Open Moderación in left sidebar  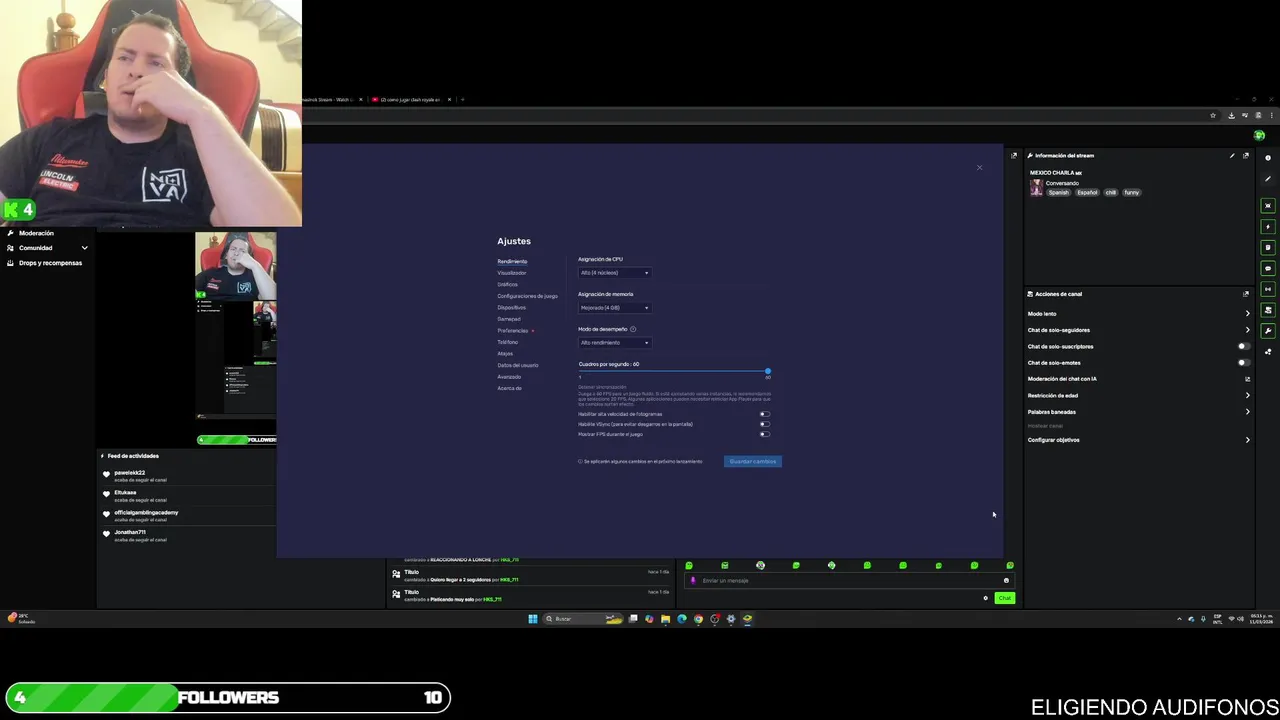(36, 233)
